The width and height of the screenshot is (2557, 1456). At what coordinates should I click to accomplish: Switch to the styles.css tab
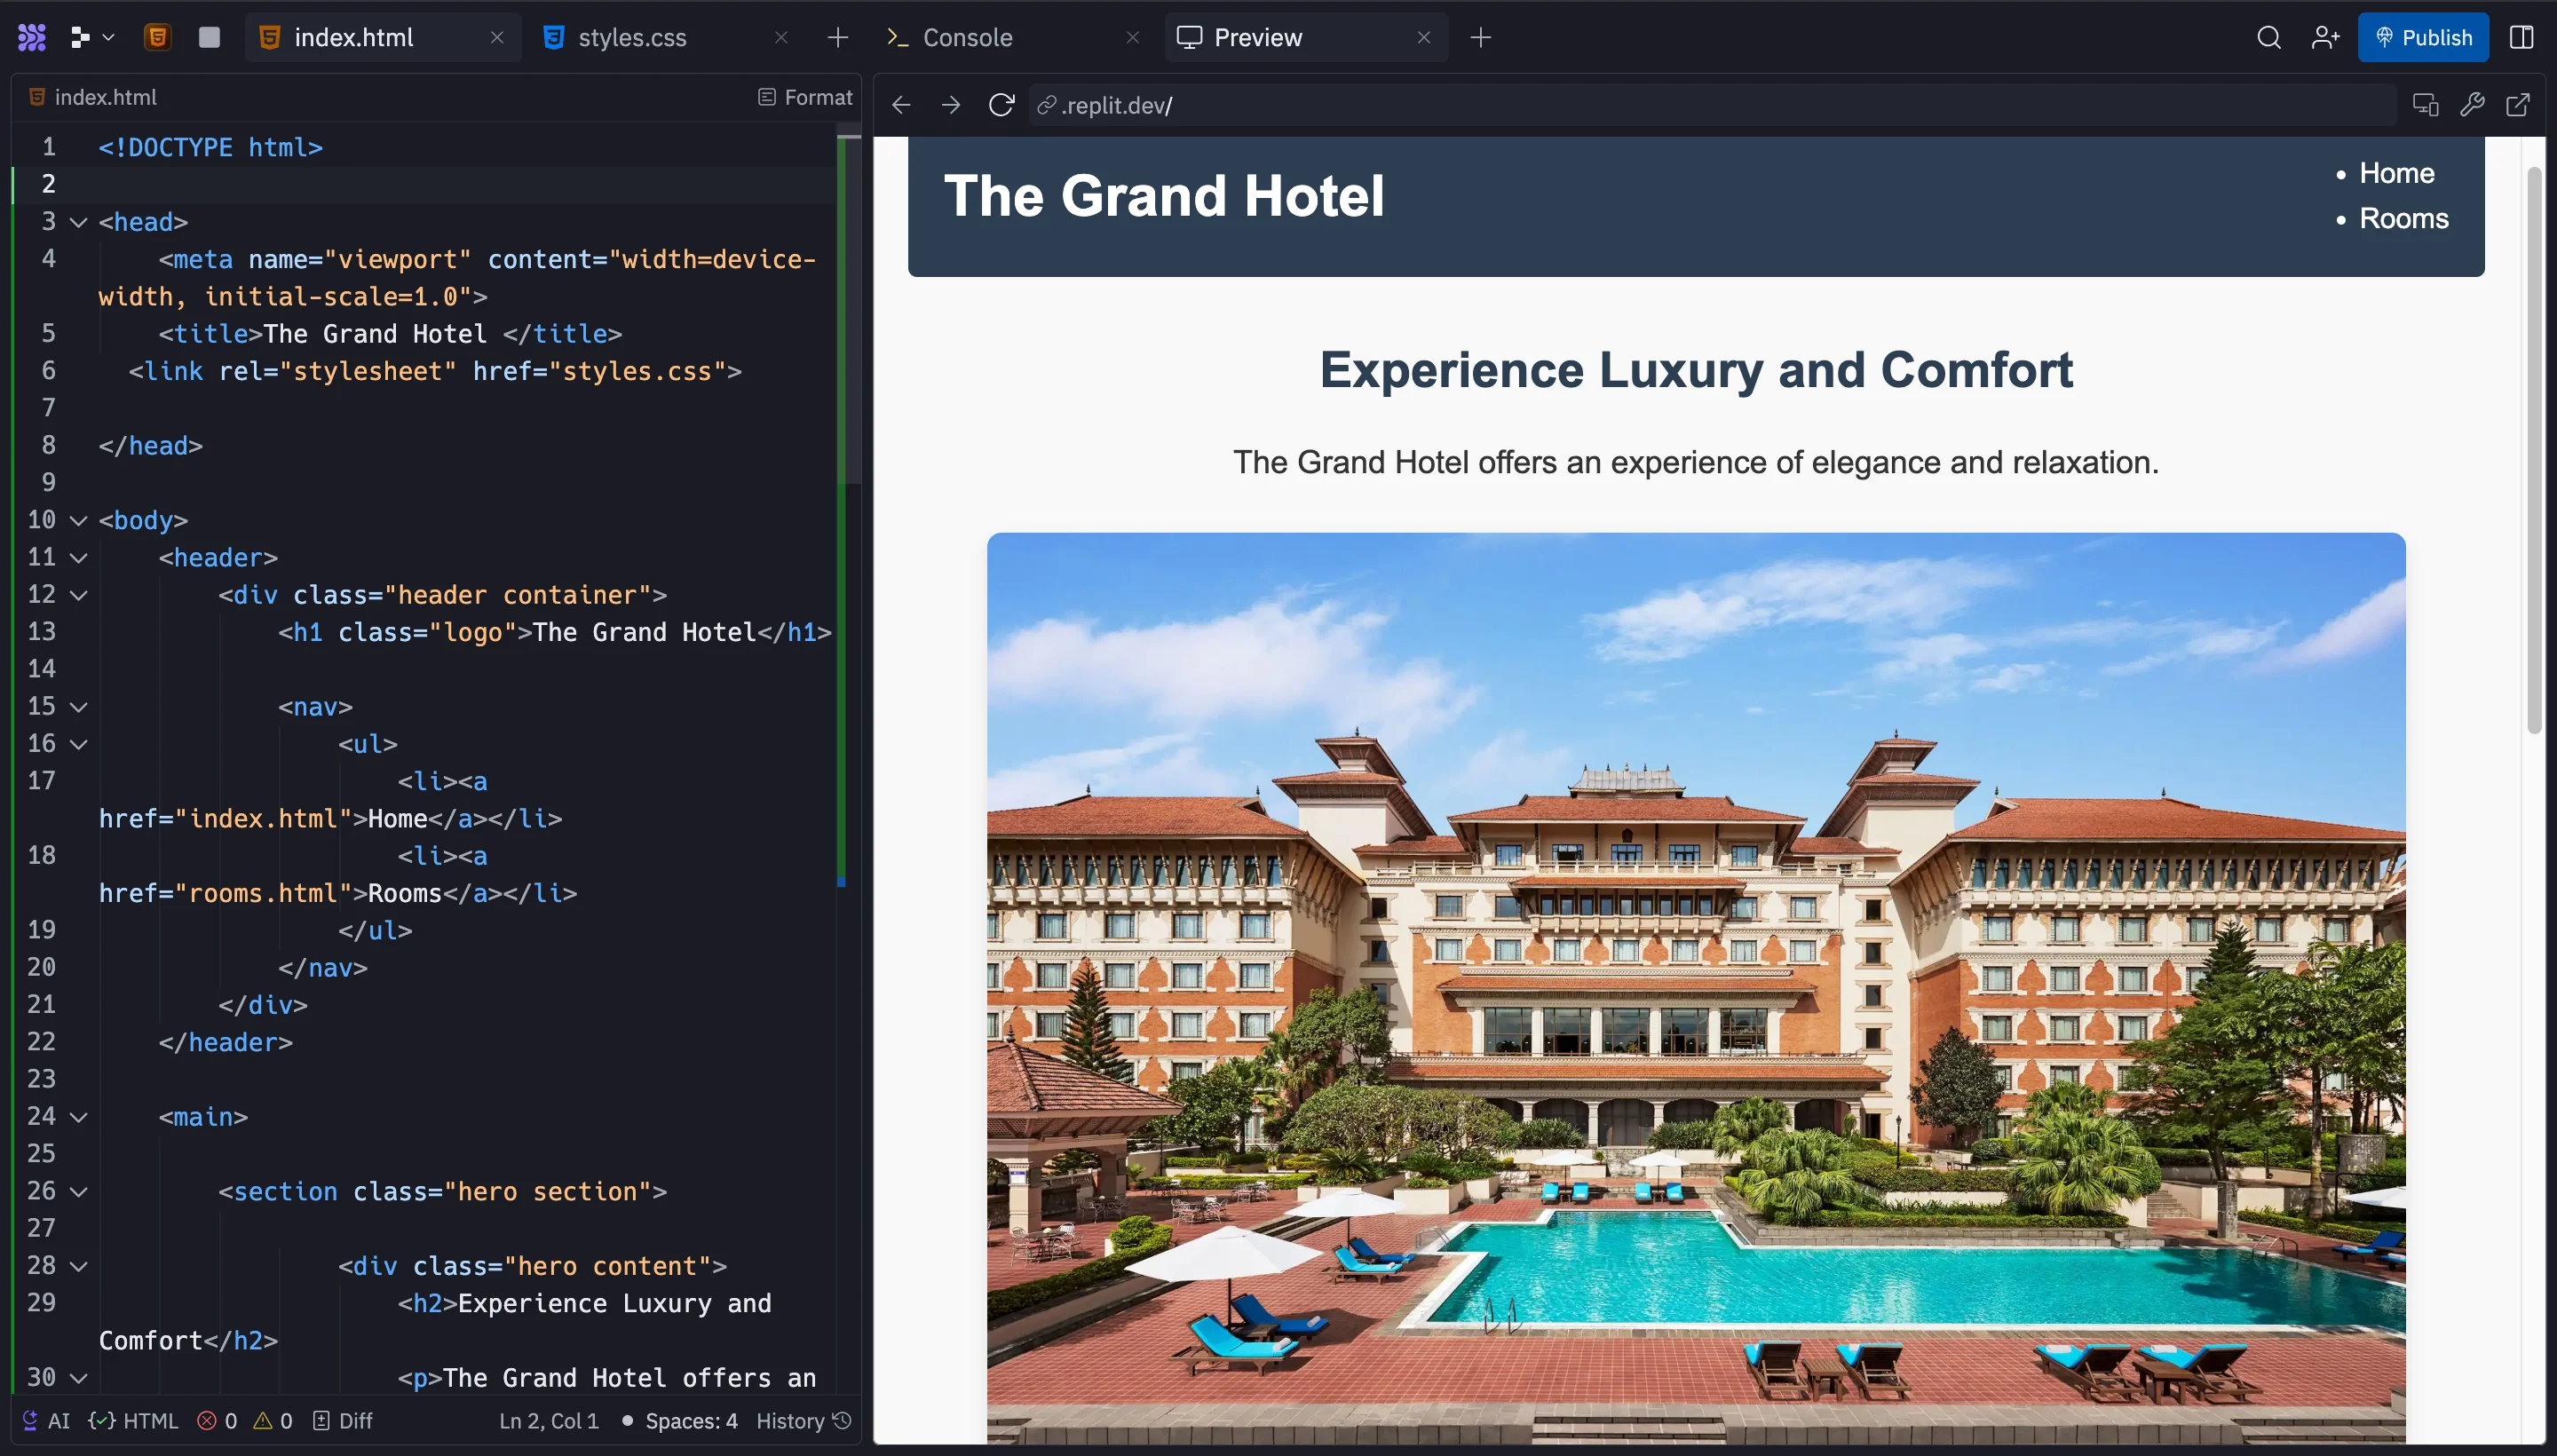pyautogui.click(x=632, y=37)
